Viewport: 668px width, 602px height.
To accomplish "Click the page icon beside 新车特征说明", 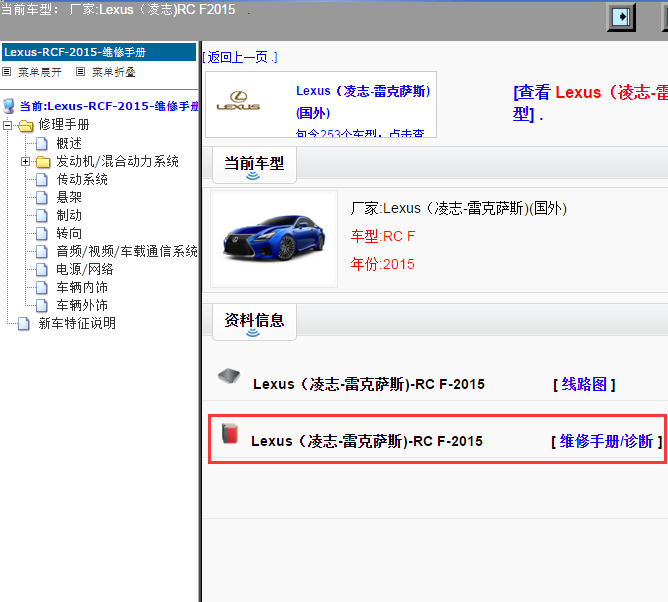I will pyautogui.click(x=24, y=324).
